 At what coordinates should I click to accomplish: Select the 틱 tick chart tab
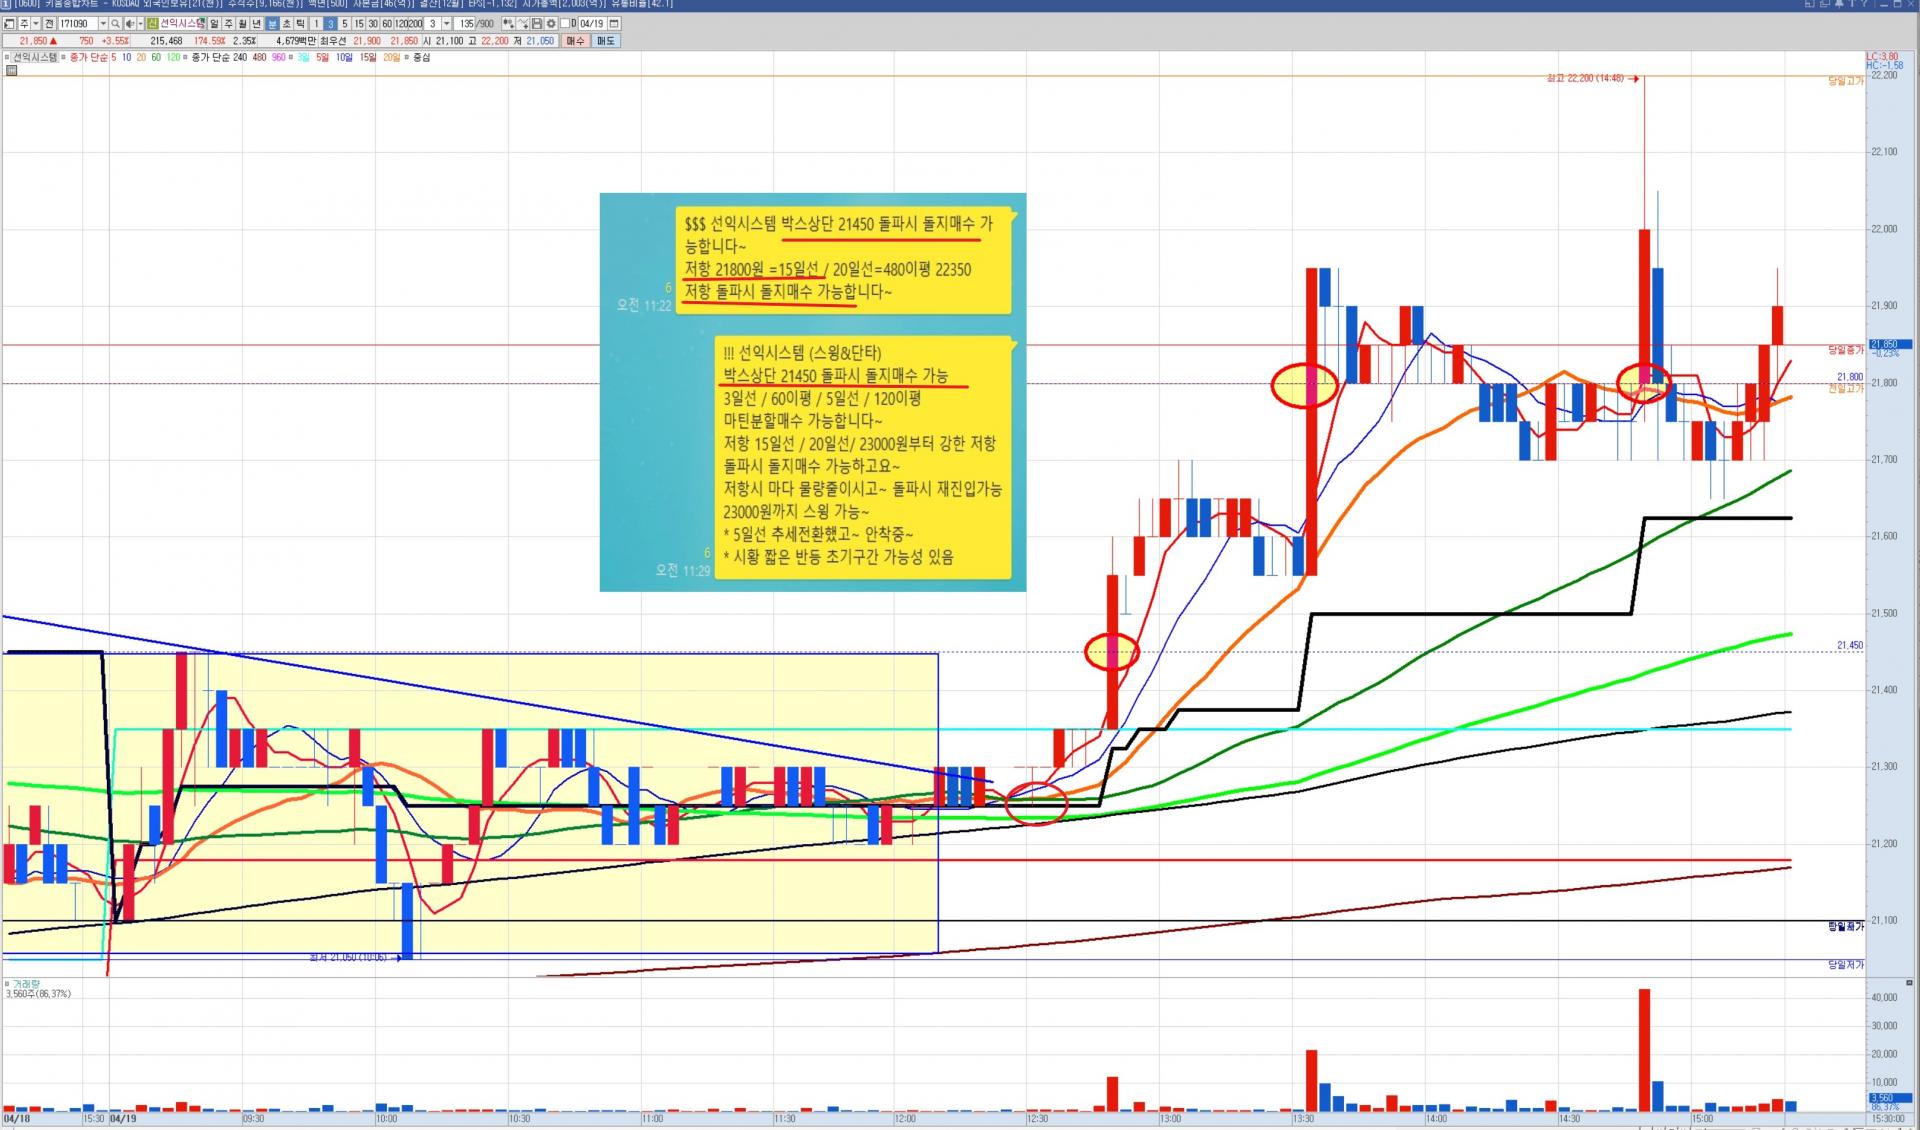tap(300, 23)
